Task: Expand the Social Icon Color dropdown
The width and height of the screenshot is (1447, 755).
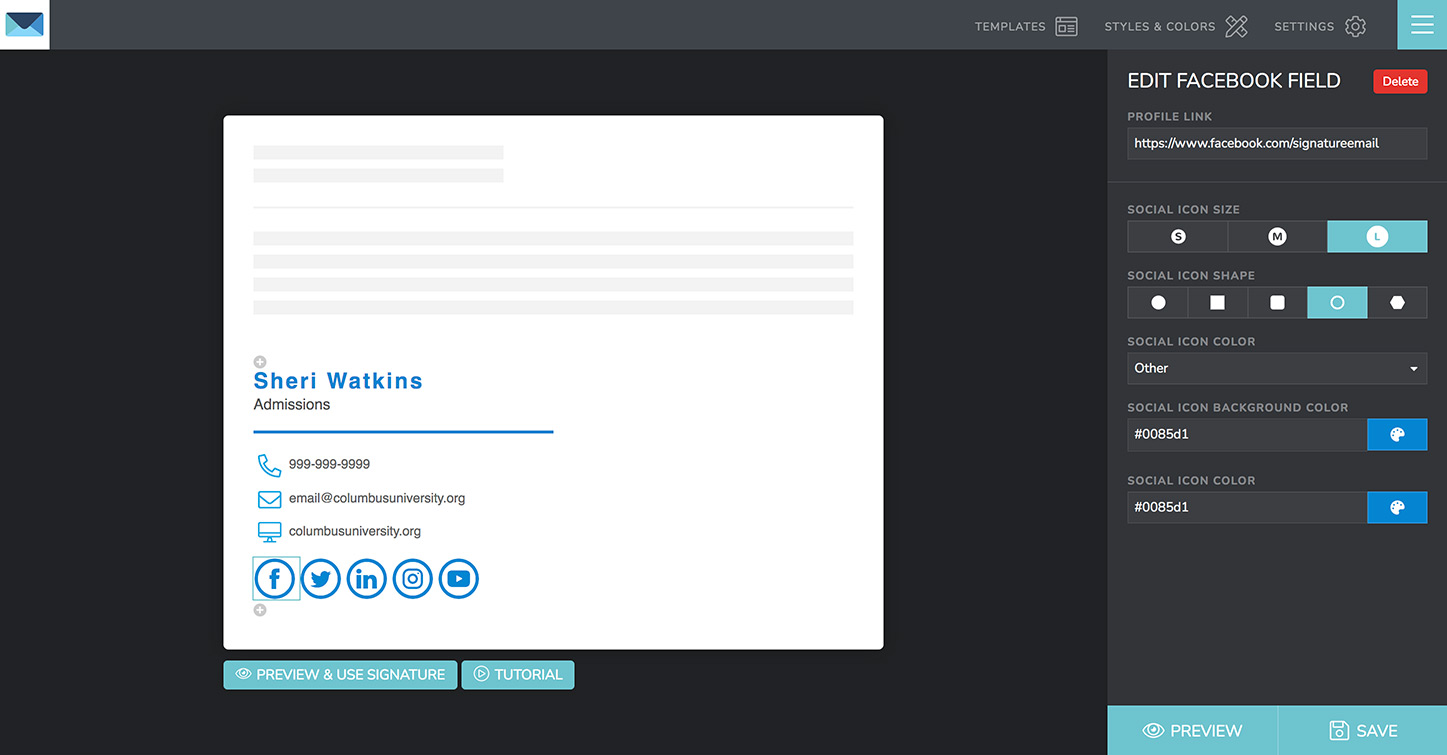Action: coord(1277,368)
